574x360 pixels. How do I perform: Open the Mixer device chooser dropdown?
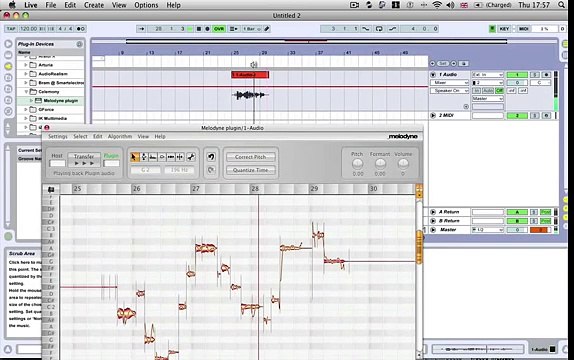click(x=450, y=83)
